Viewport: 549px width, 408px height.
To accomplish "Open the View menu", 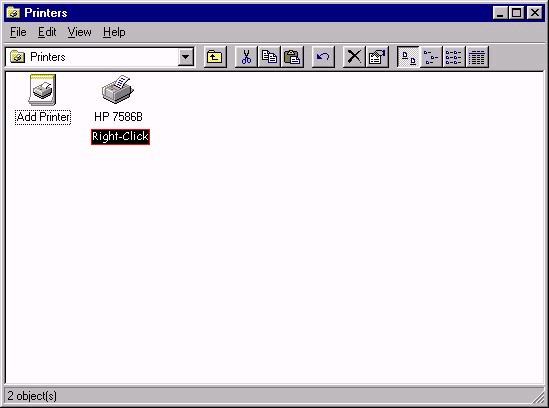I will (79, 32).
